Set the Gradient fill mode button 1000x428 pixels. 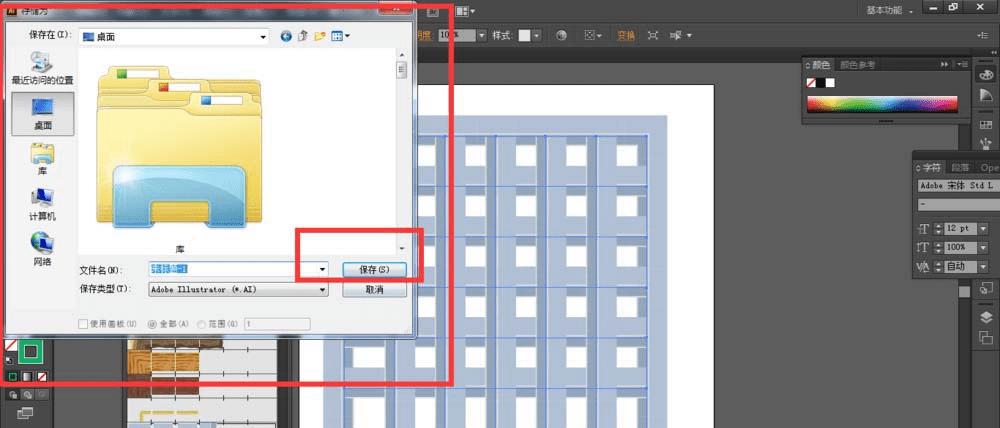coord(26,377)
